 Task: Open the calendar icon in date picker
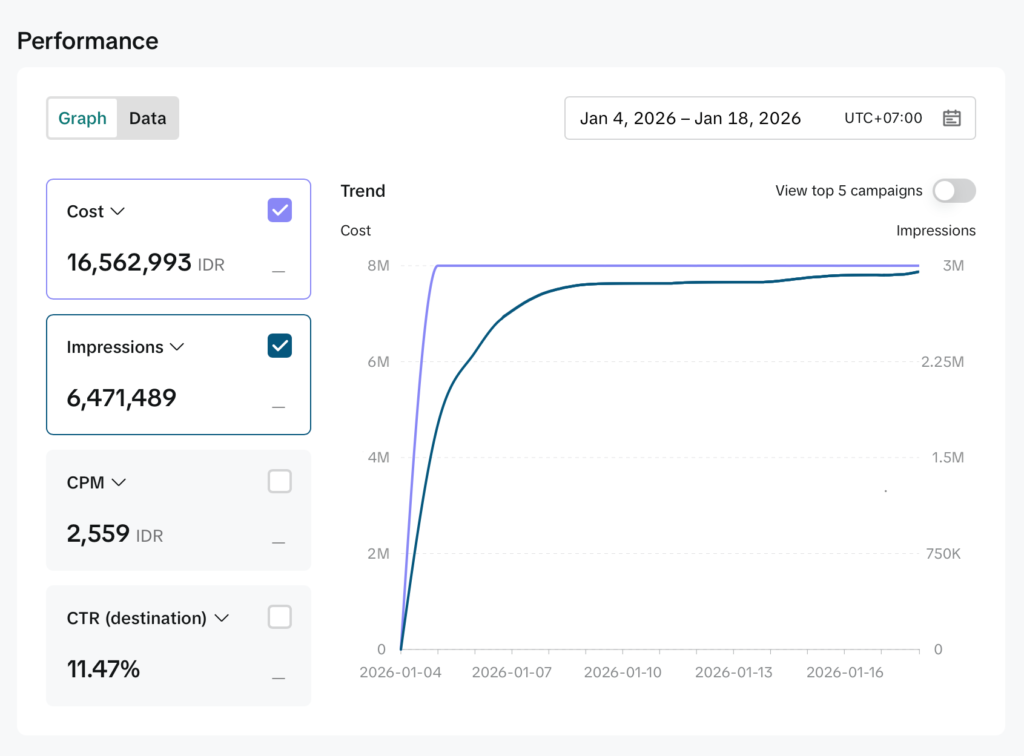coord(951,118)
